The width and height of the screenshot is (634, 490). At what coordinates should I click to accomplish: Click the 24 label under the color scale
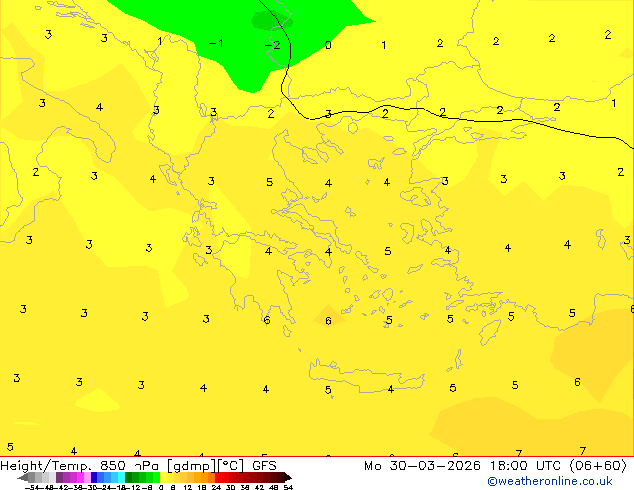click(x=216, y=487)
